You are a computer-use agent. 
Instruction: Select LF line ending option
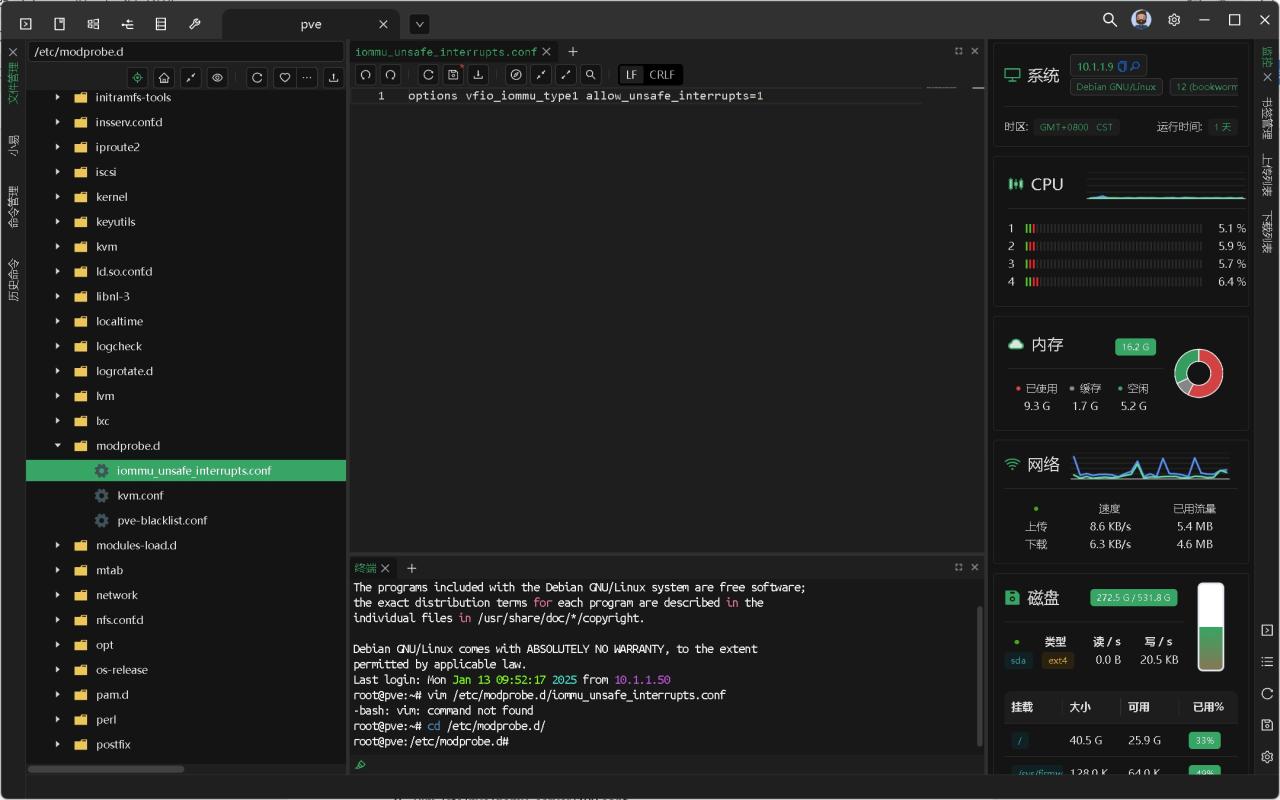pyautogui.click(x=631, y=75)
